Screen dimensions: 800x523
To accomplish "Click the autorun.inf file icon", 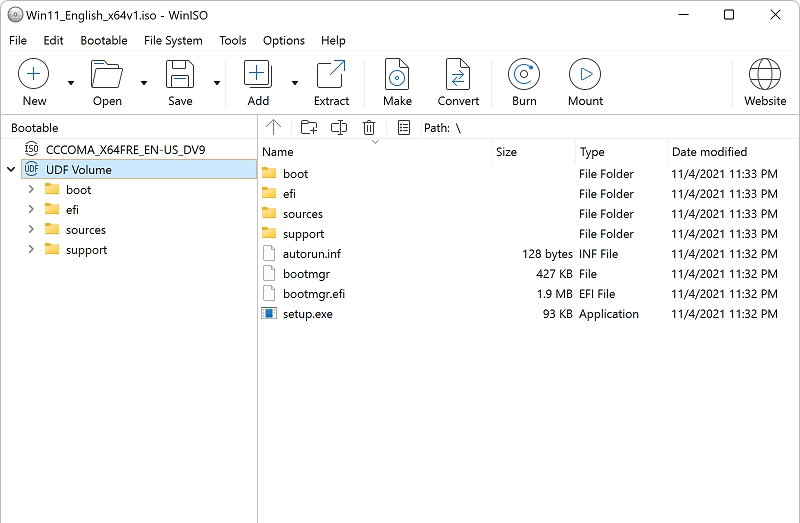I will (x=269, y=253).
